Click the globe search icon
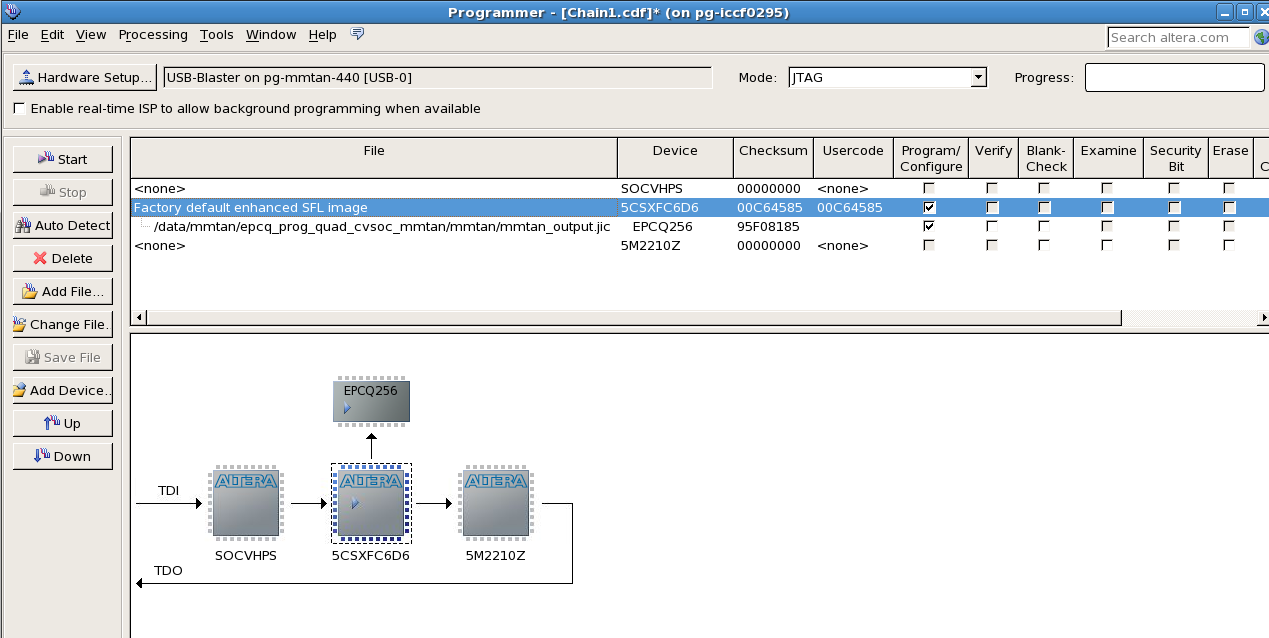The image size is (1269, 638). click(x=1260, y=37)
